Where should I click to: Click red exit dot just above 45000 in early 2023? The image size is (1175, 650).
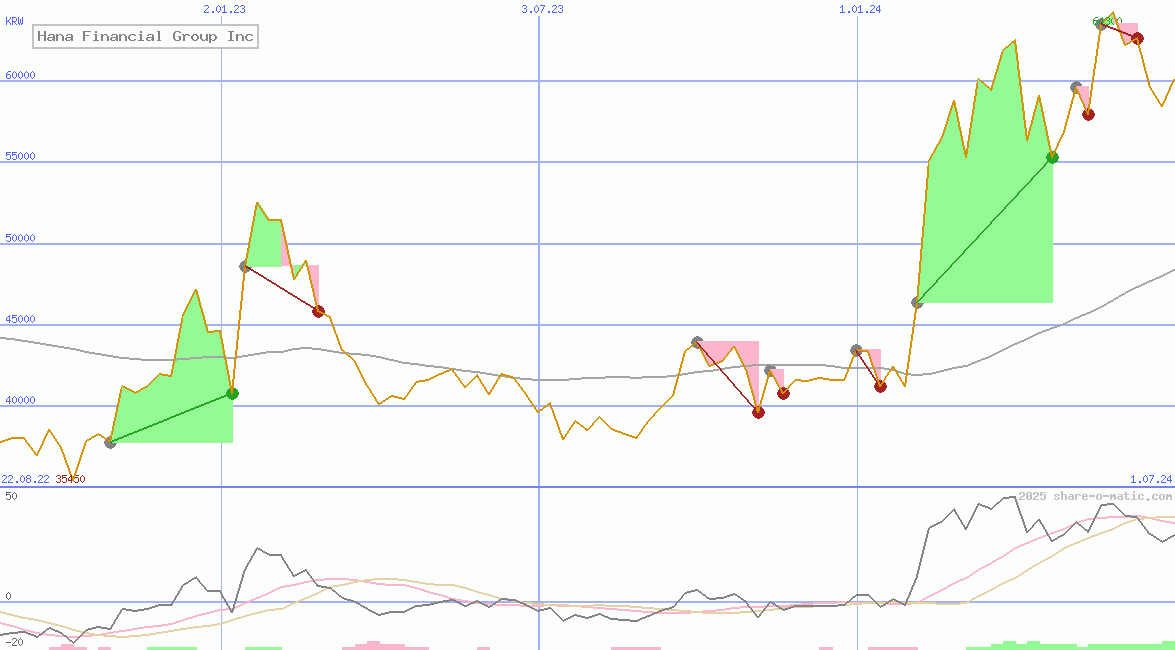318,311
